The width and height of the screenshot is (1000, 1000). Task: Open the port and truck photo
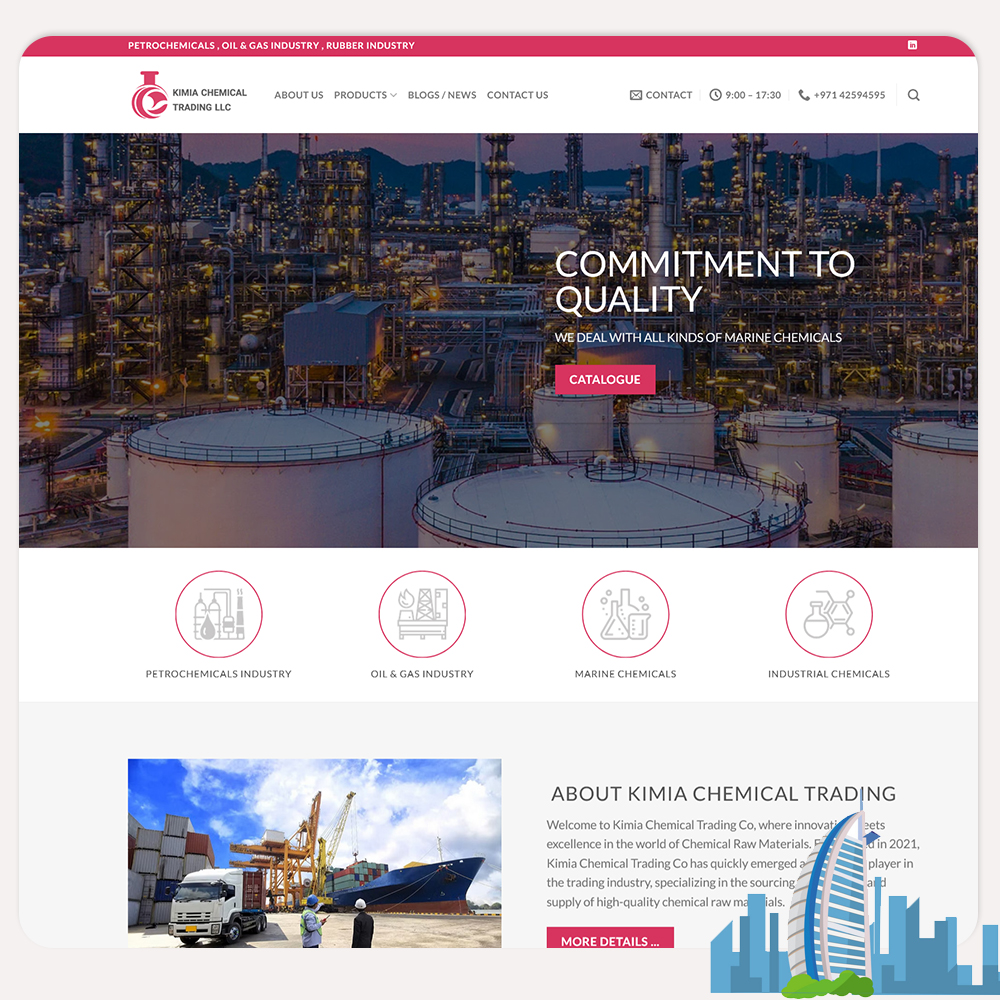pyautogui.click(x=314, y=853)
